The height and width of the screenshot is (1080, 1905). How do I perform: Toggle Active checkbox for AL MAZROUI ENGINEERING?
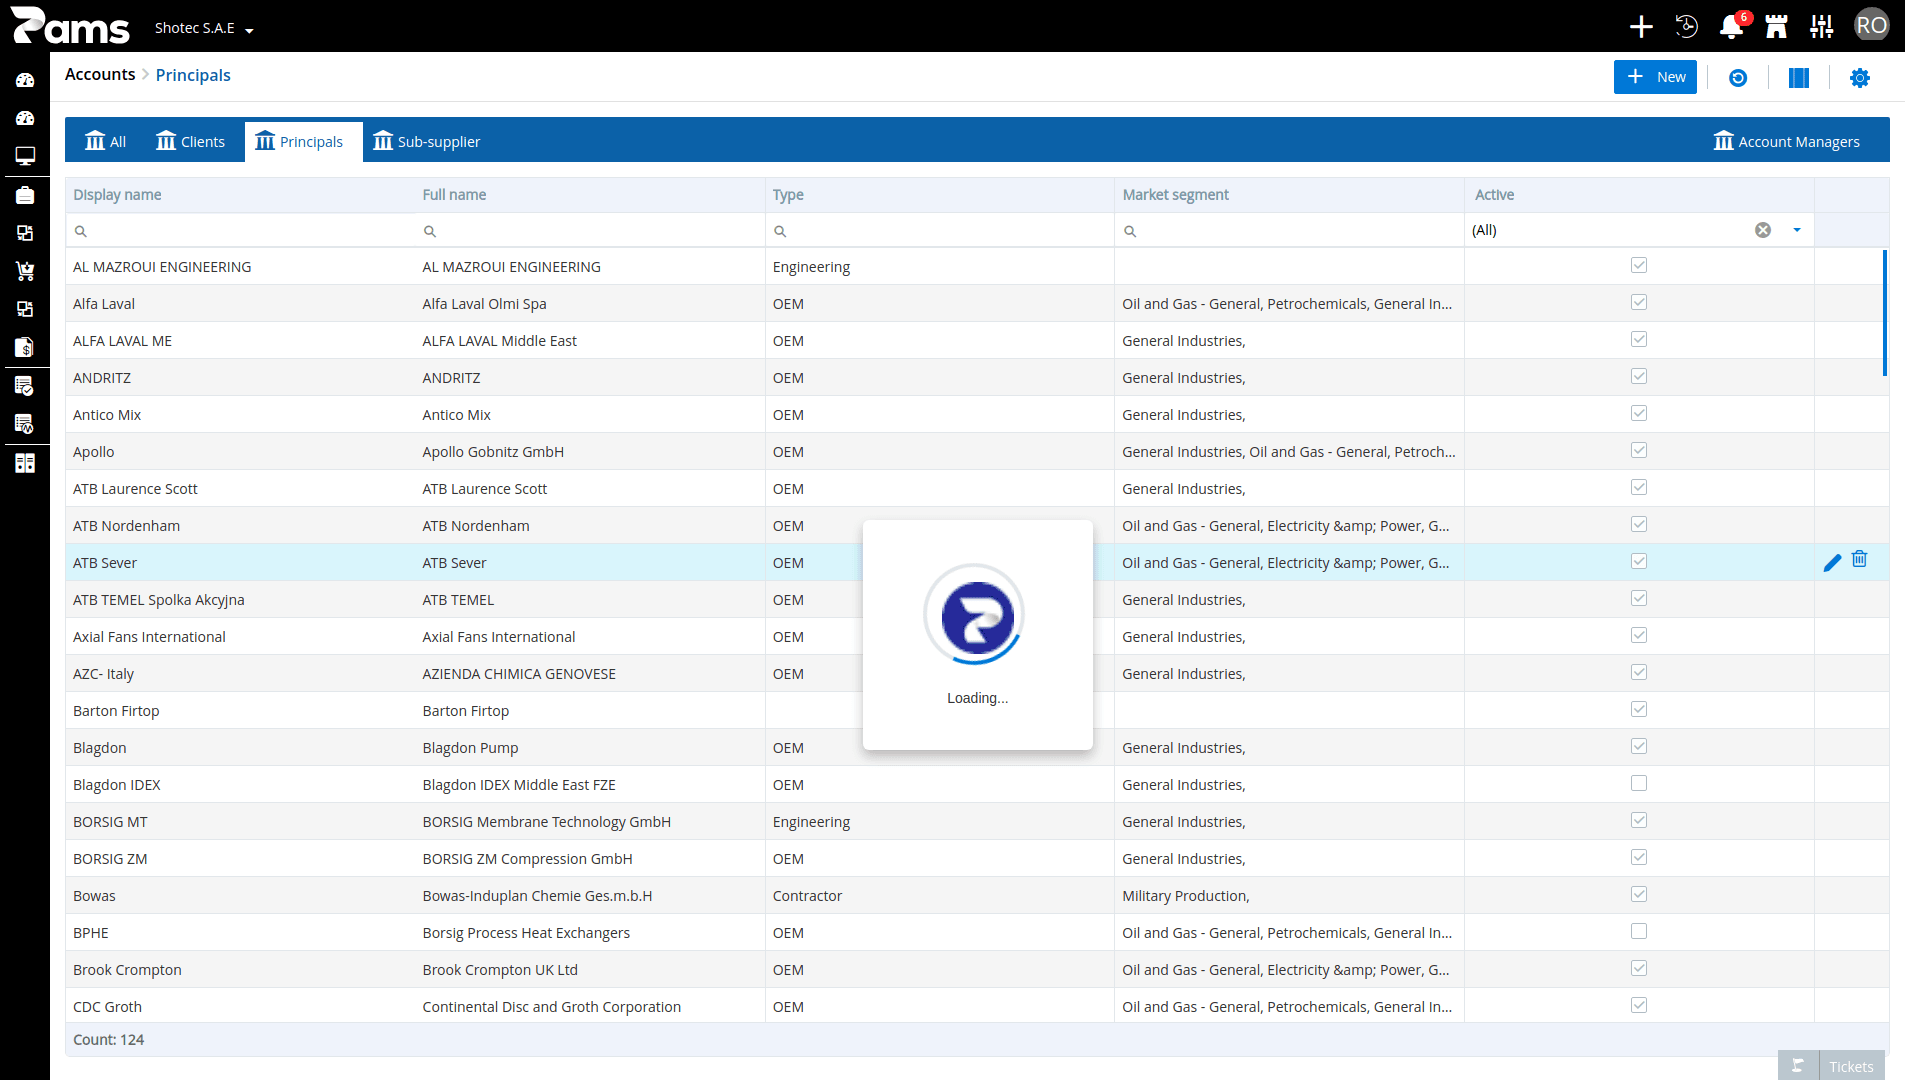1639,265
